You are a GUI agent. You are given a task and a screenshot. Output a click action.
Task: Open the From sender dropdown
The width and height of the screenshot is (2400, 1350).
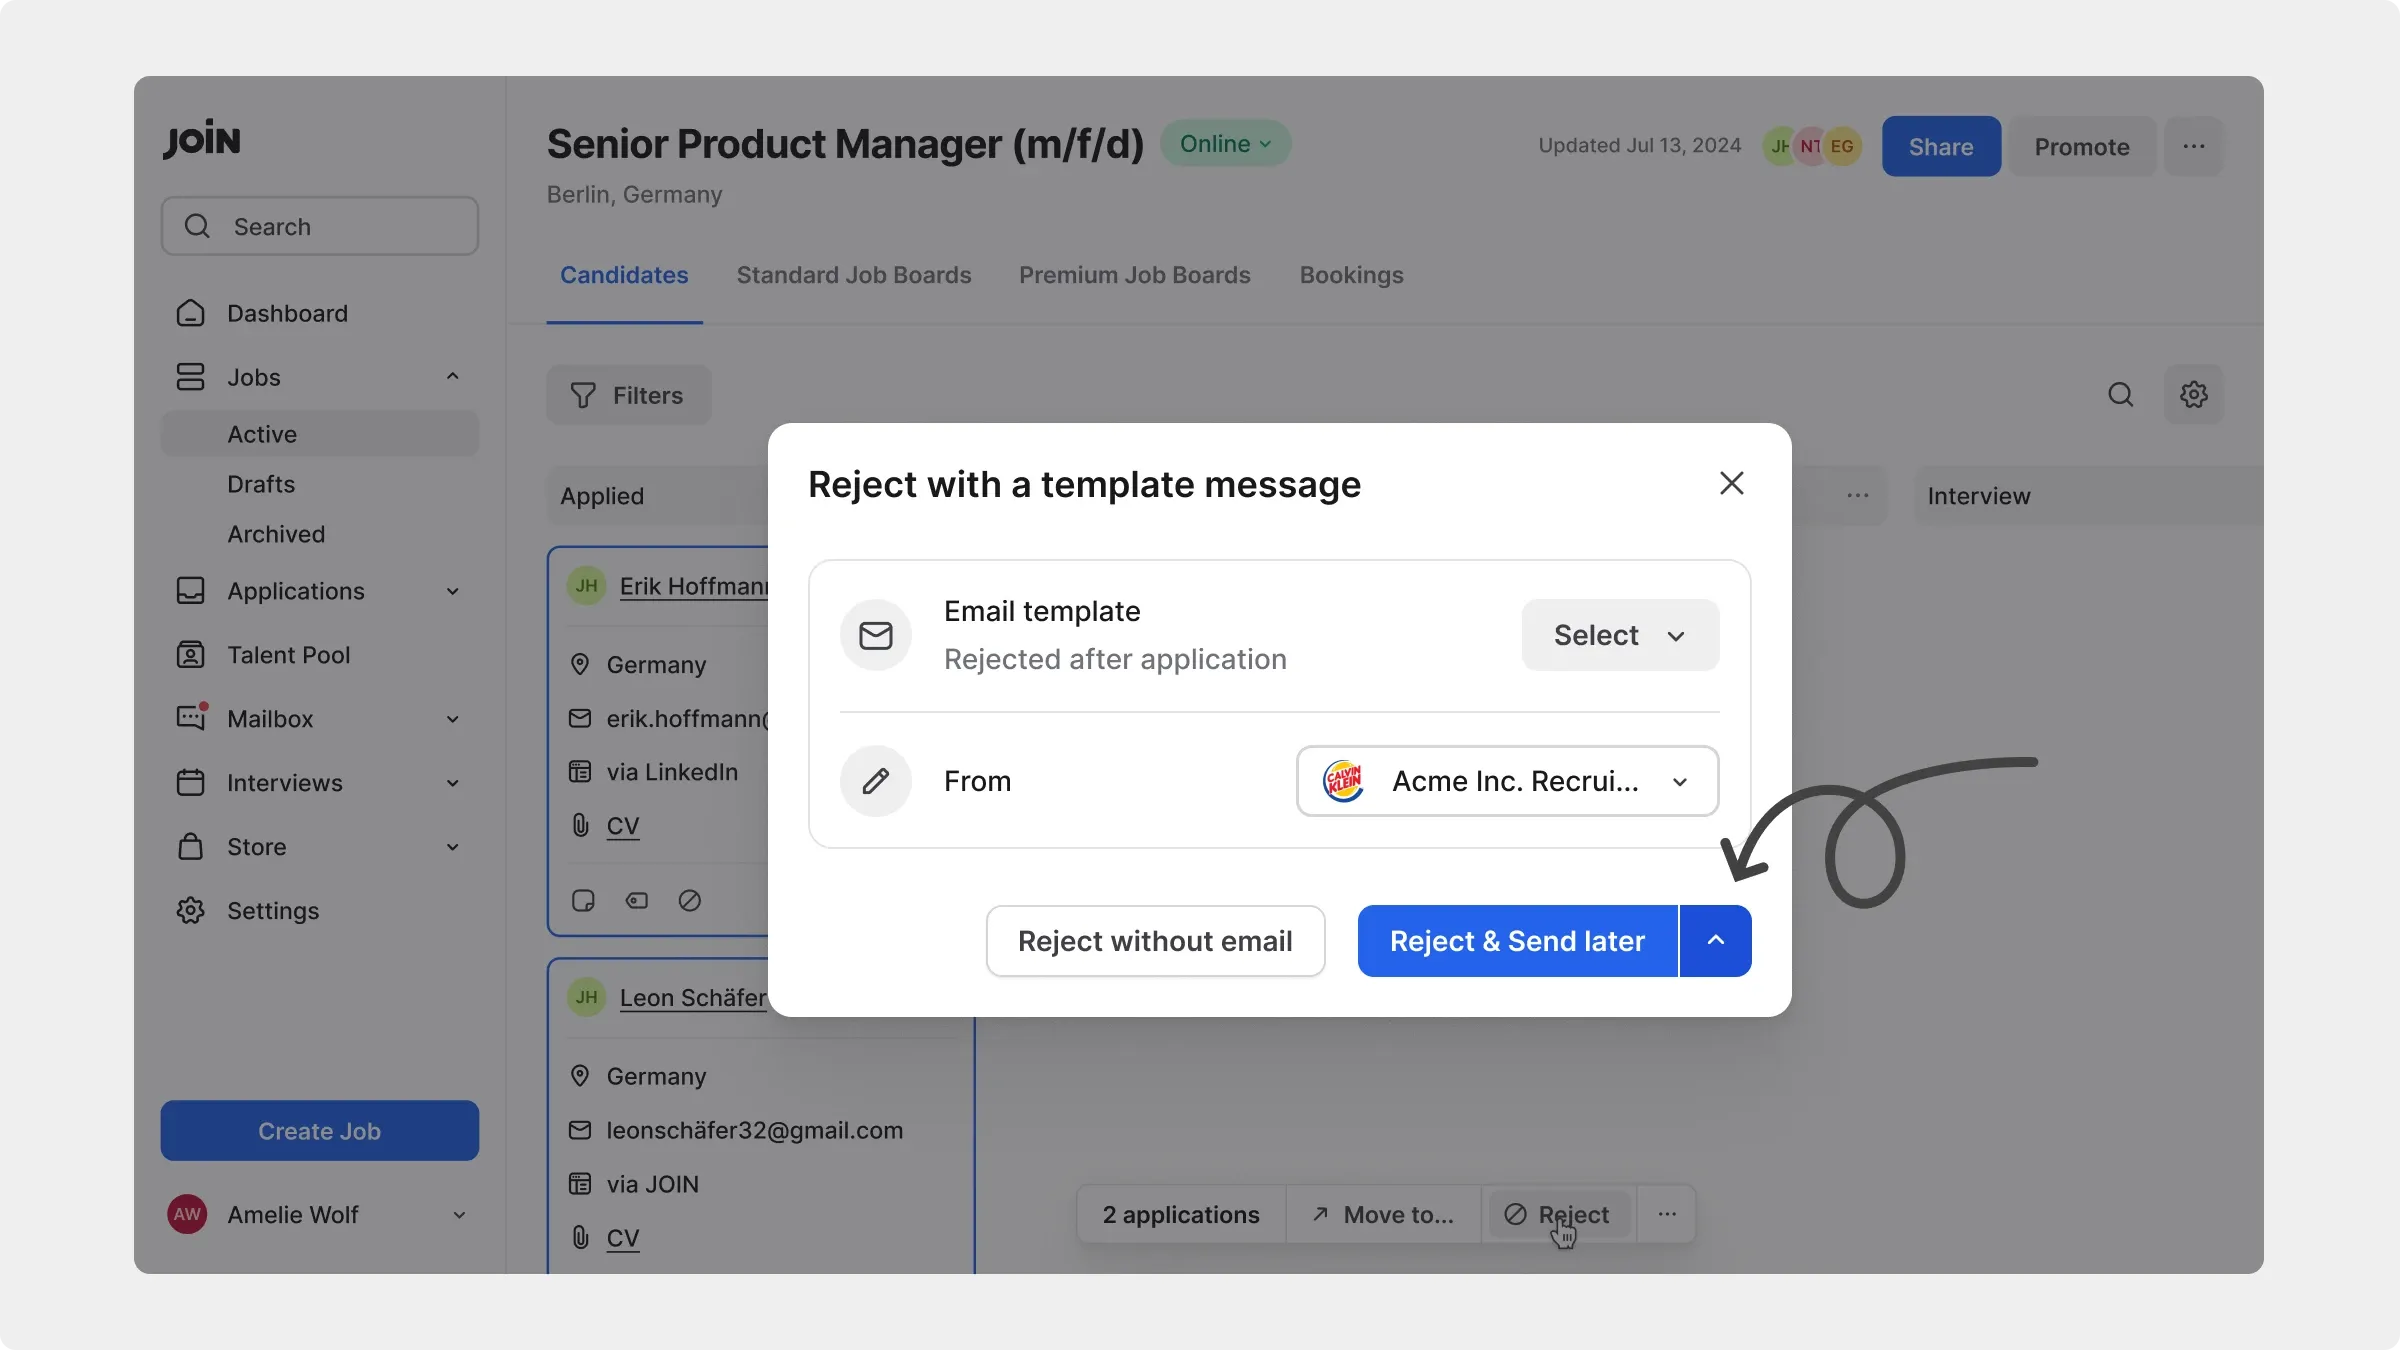tap(1507, 781)
